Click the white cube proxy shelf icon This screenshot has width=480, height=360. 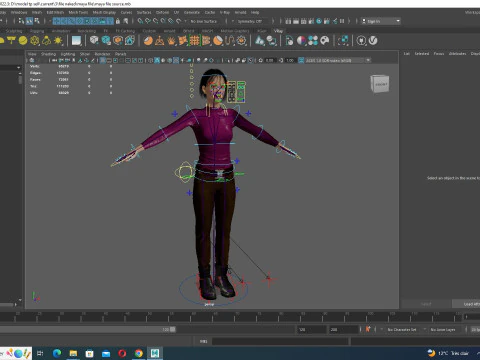[x=94, y=41]
